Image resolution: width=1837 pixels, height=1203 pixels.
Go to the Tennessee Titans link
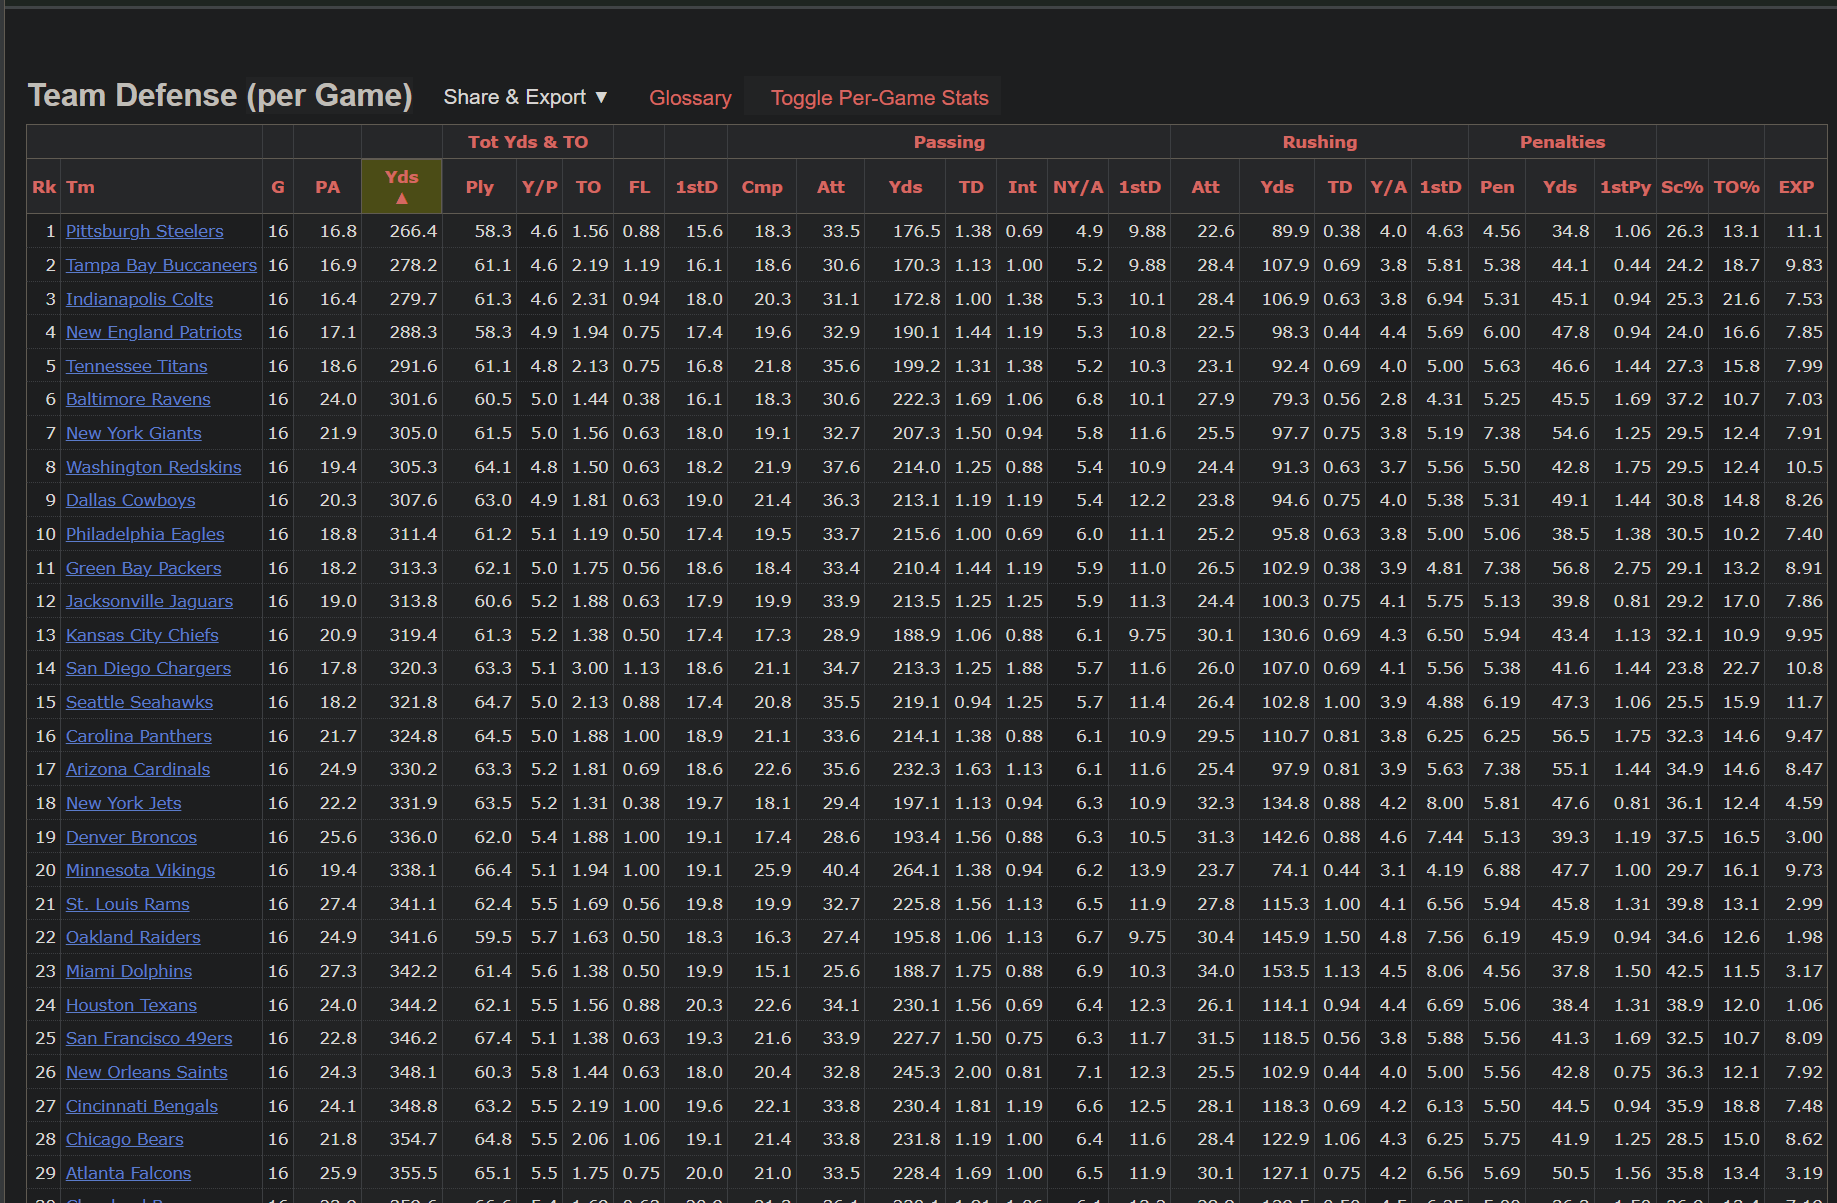pos(137,366)
